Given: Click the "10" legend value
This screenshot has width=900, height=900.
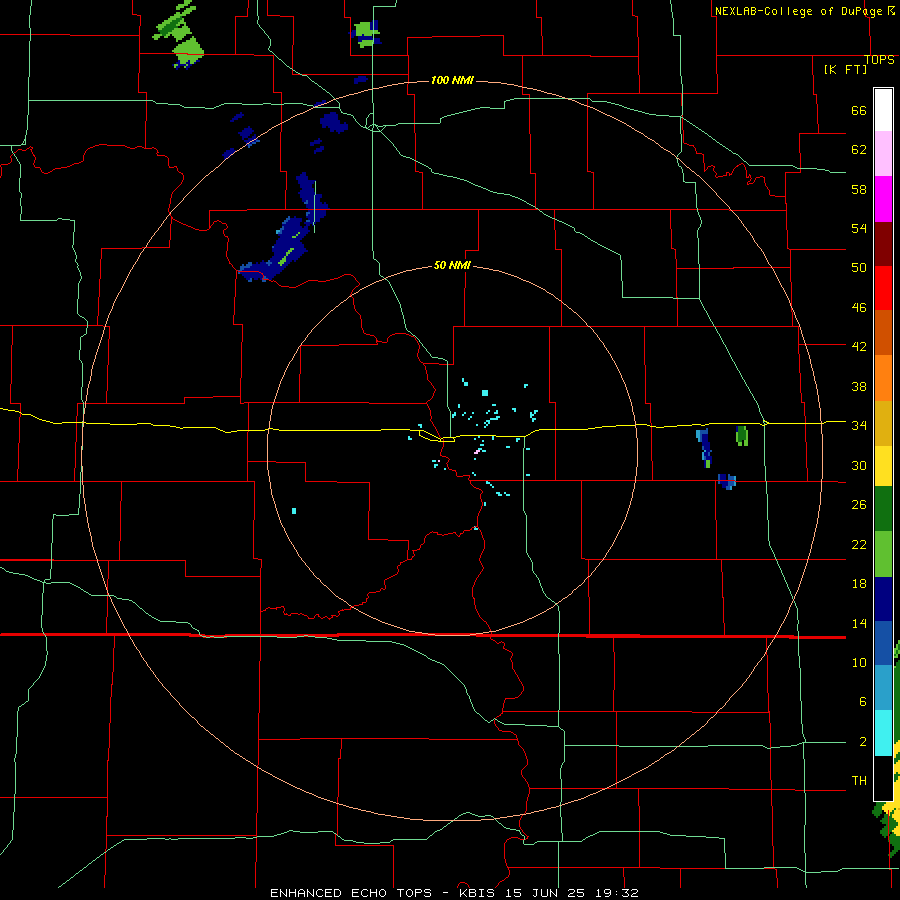Looking at the screenshot, I should tap(859, 663).
